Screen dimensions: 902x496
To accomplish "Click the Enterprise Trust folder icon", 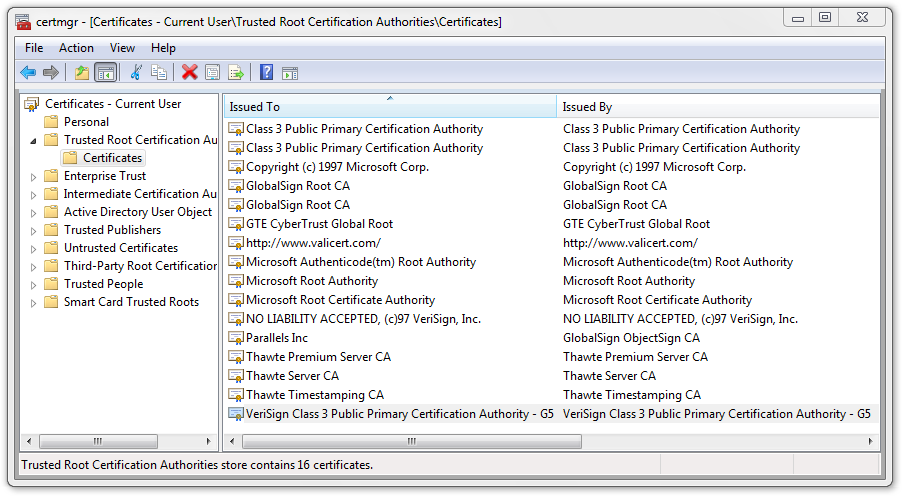I will coord(51,175).
